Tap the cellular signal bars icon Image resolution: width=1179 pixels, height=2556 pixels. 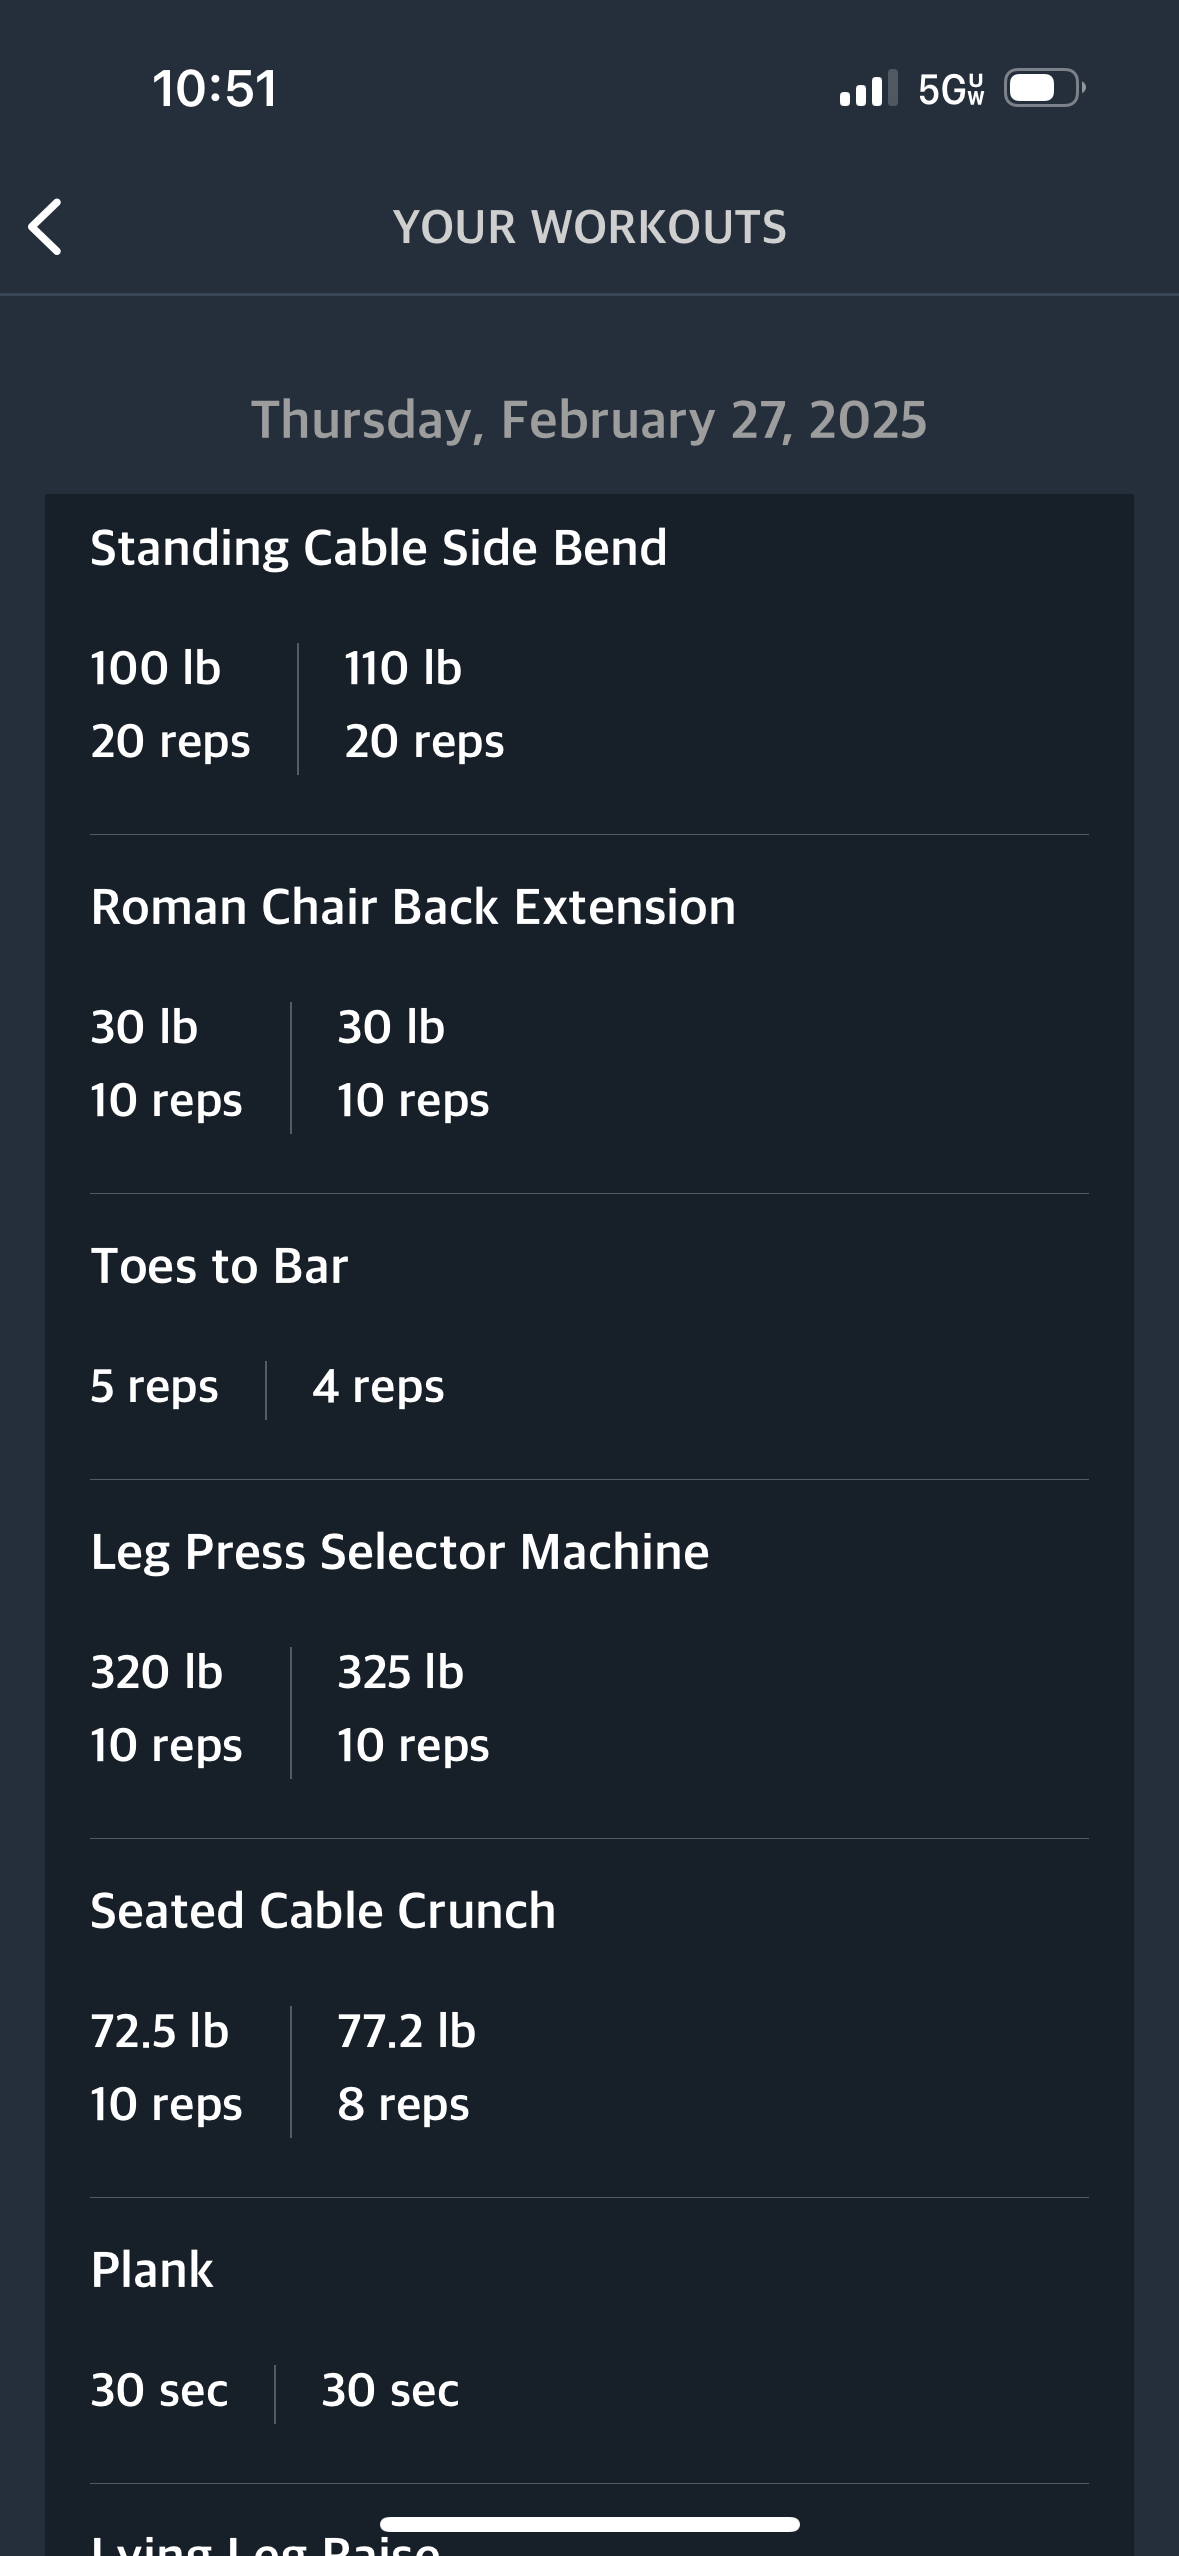868,88
